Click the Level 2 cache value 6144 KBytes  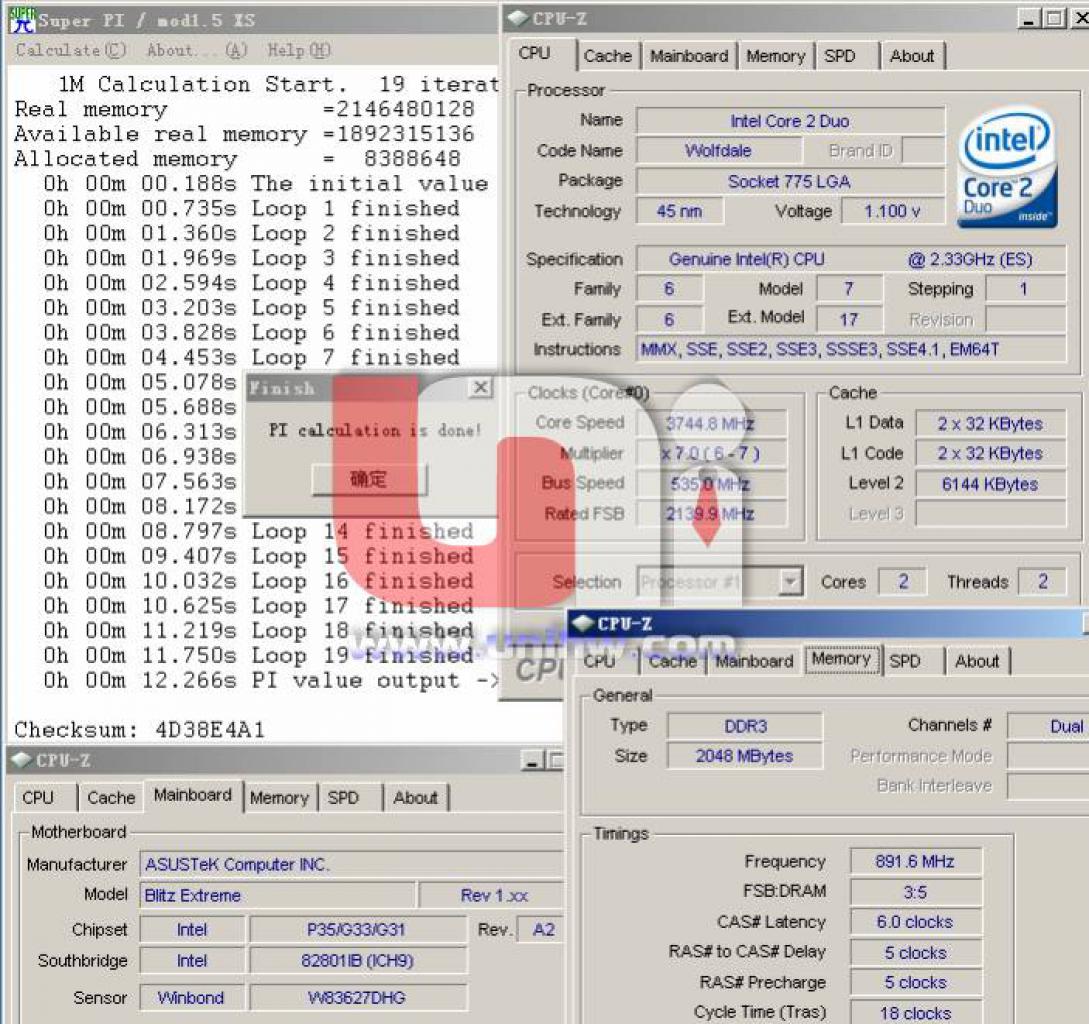(x=990, y=484)
